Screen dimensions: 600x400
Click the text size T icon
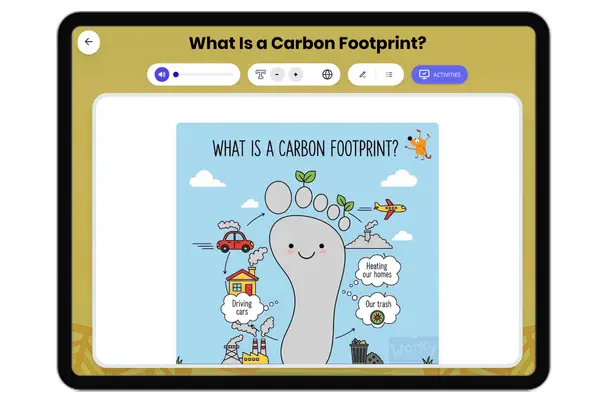[x=261, y=74]
